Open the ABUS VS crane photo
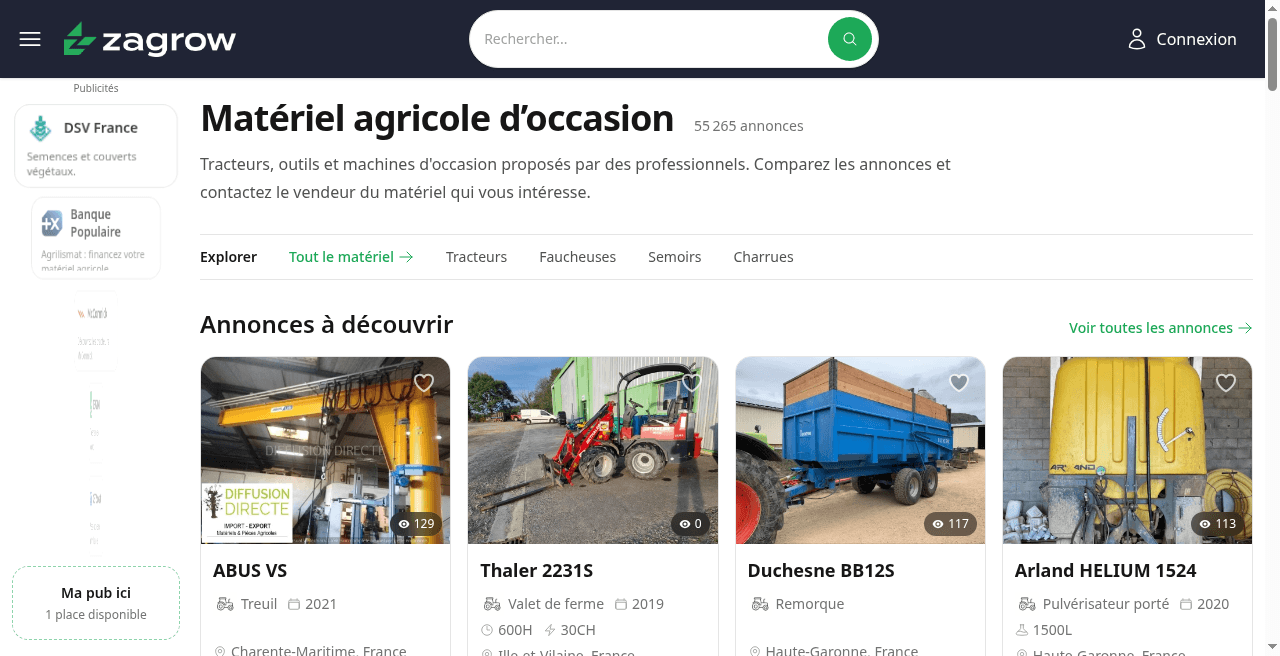This screenshot has width=1280, height=656. [325, 450]
